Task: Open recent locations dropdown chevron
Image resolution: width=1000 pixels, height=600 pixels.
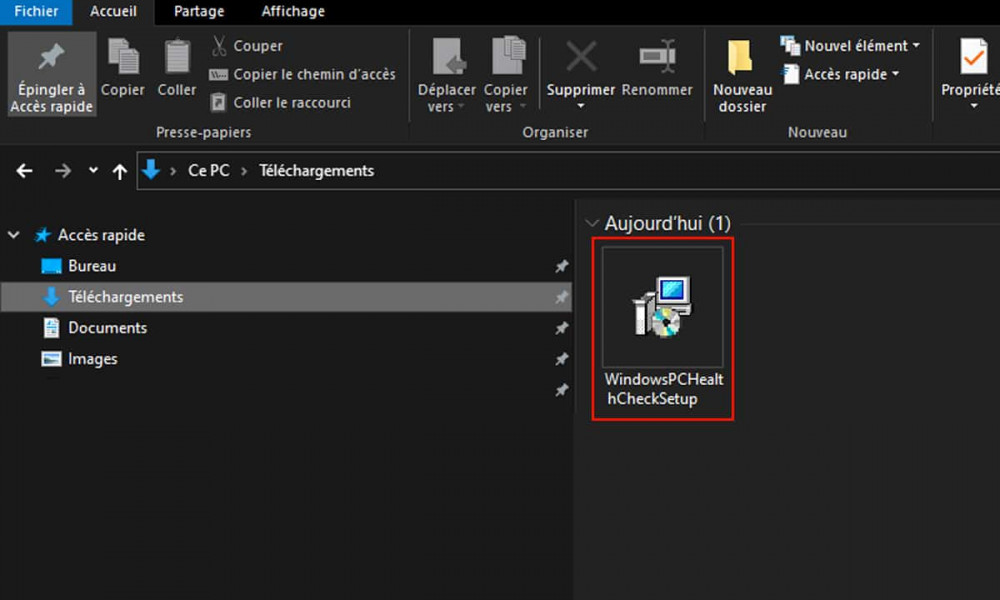Action: tap(93, 170)
